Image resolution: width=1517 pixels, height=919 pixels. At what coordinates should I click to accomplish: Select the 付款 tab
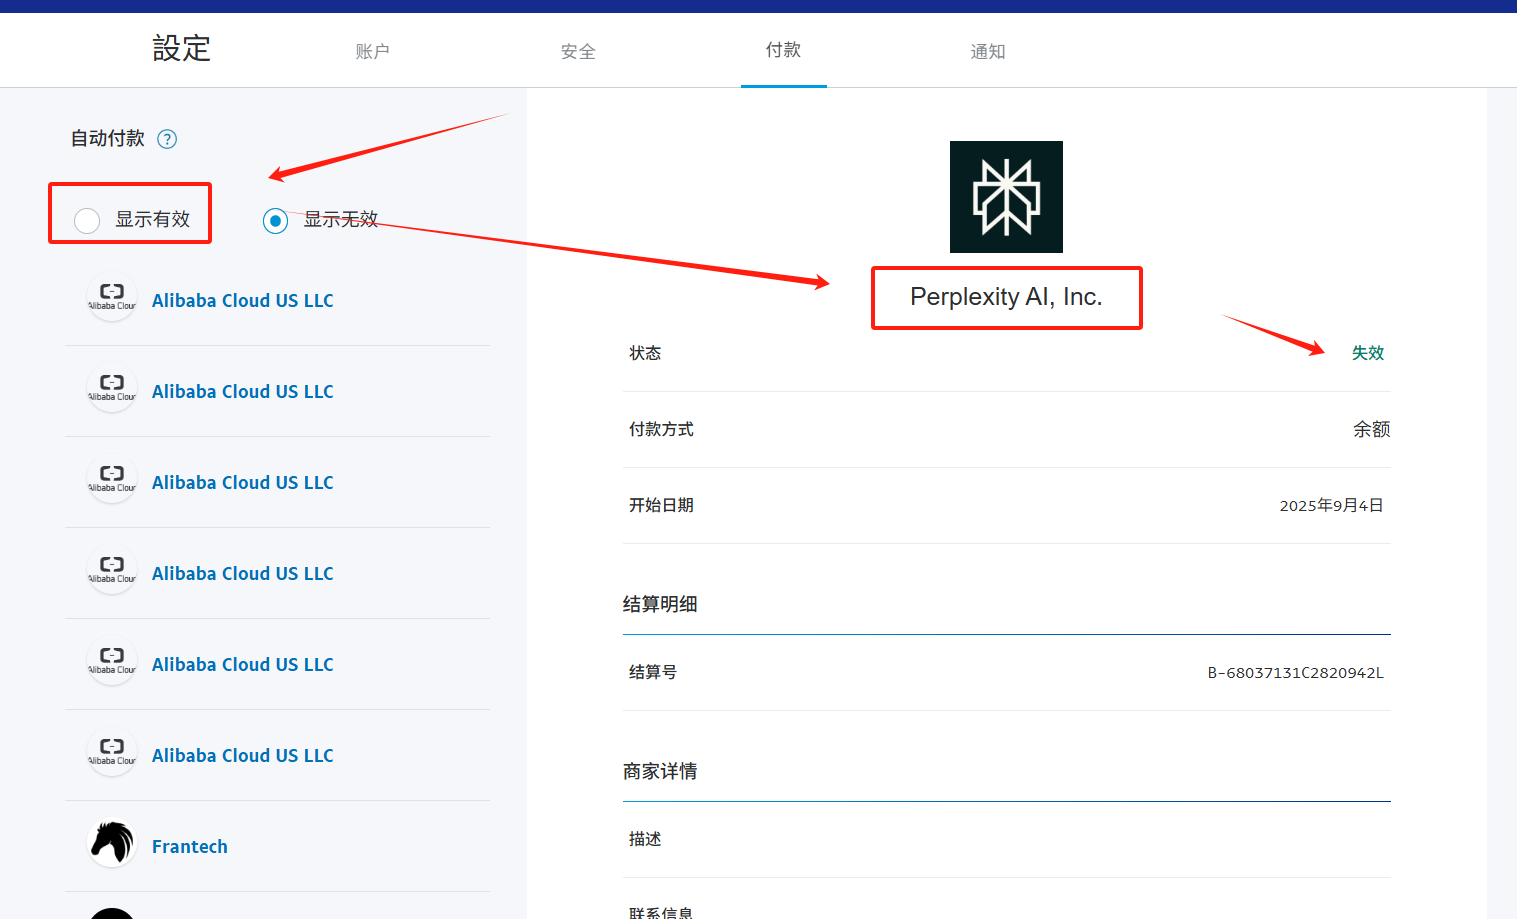tap(783, 50)
